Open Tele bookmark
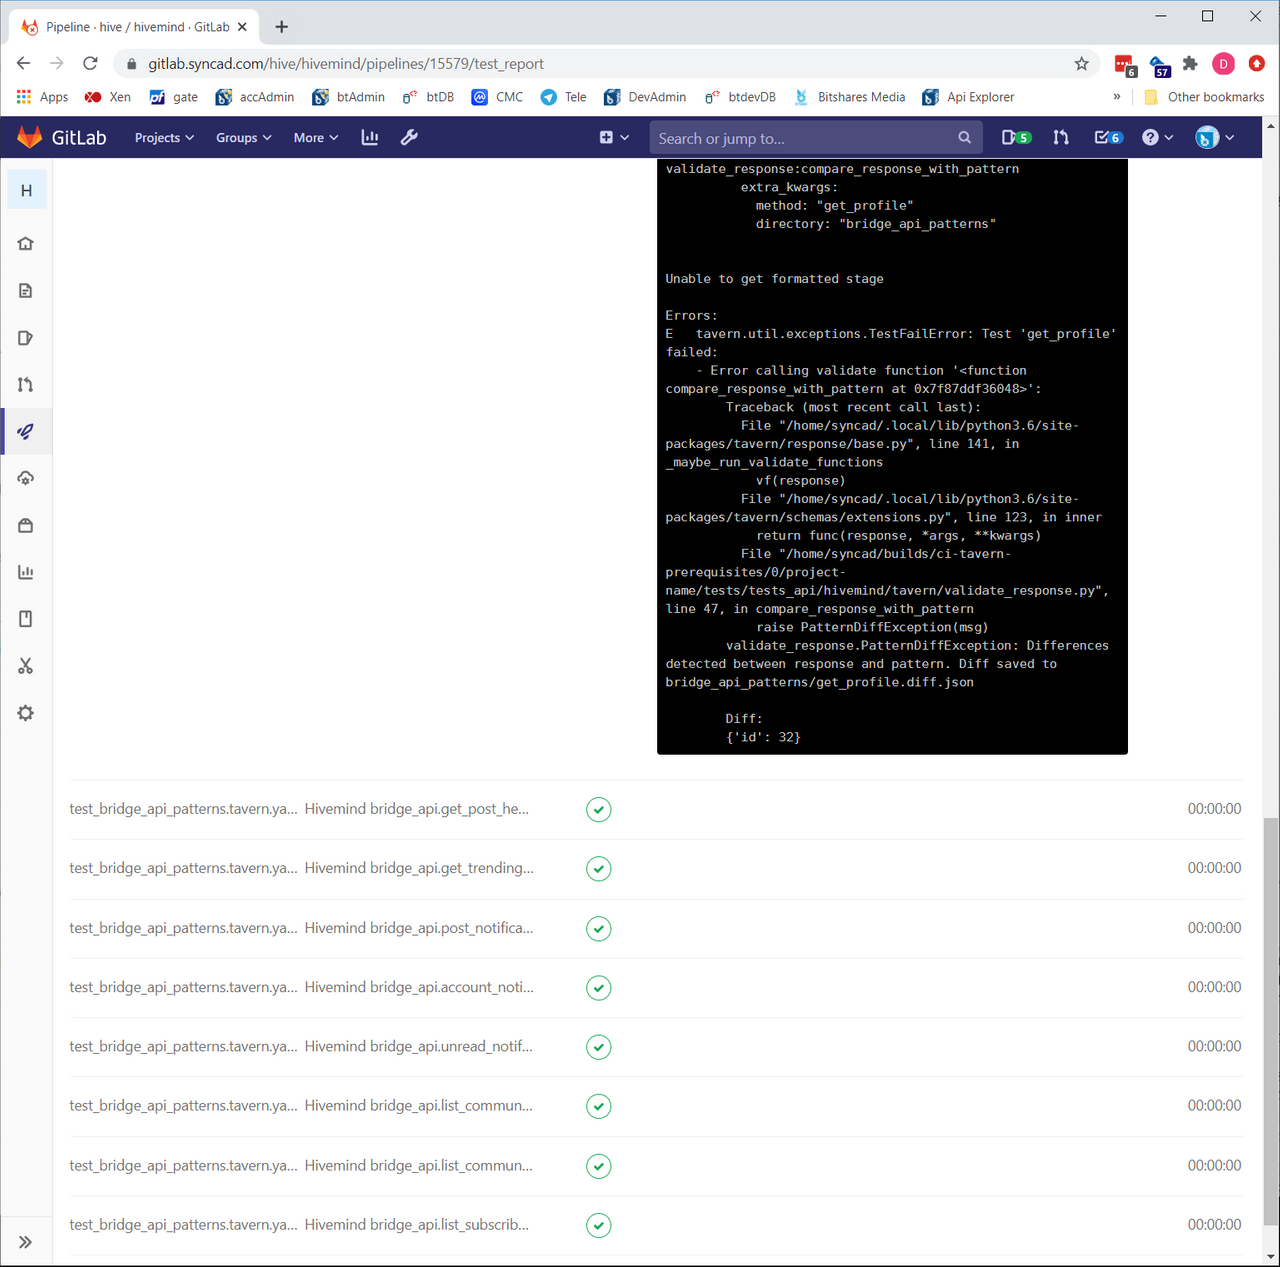 (x=563, y=97)
